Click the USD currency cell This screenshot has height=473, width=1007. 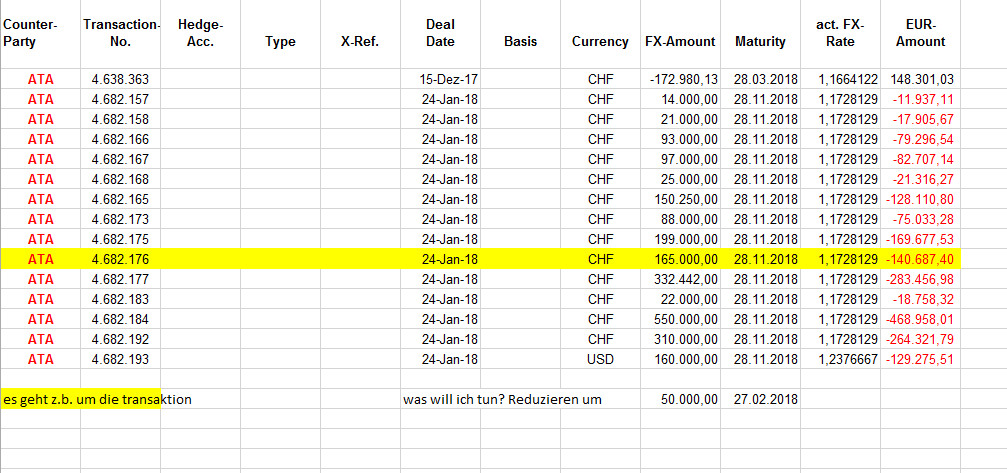(x=600, y=359)
